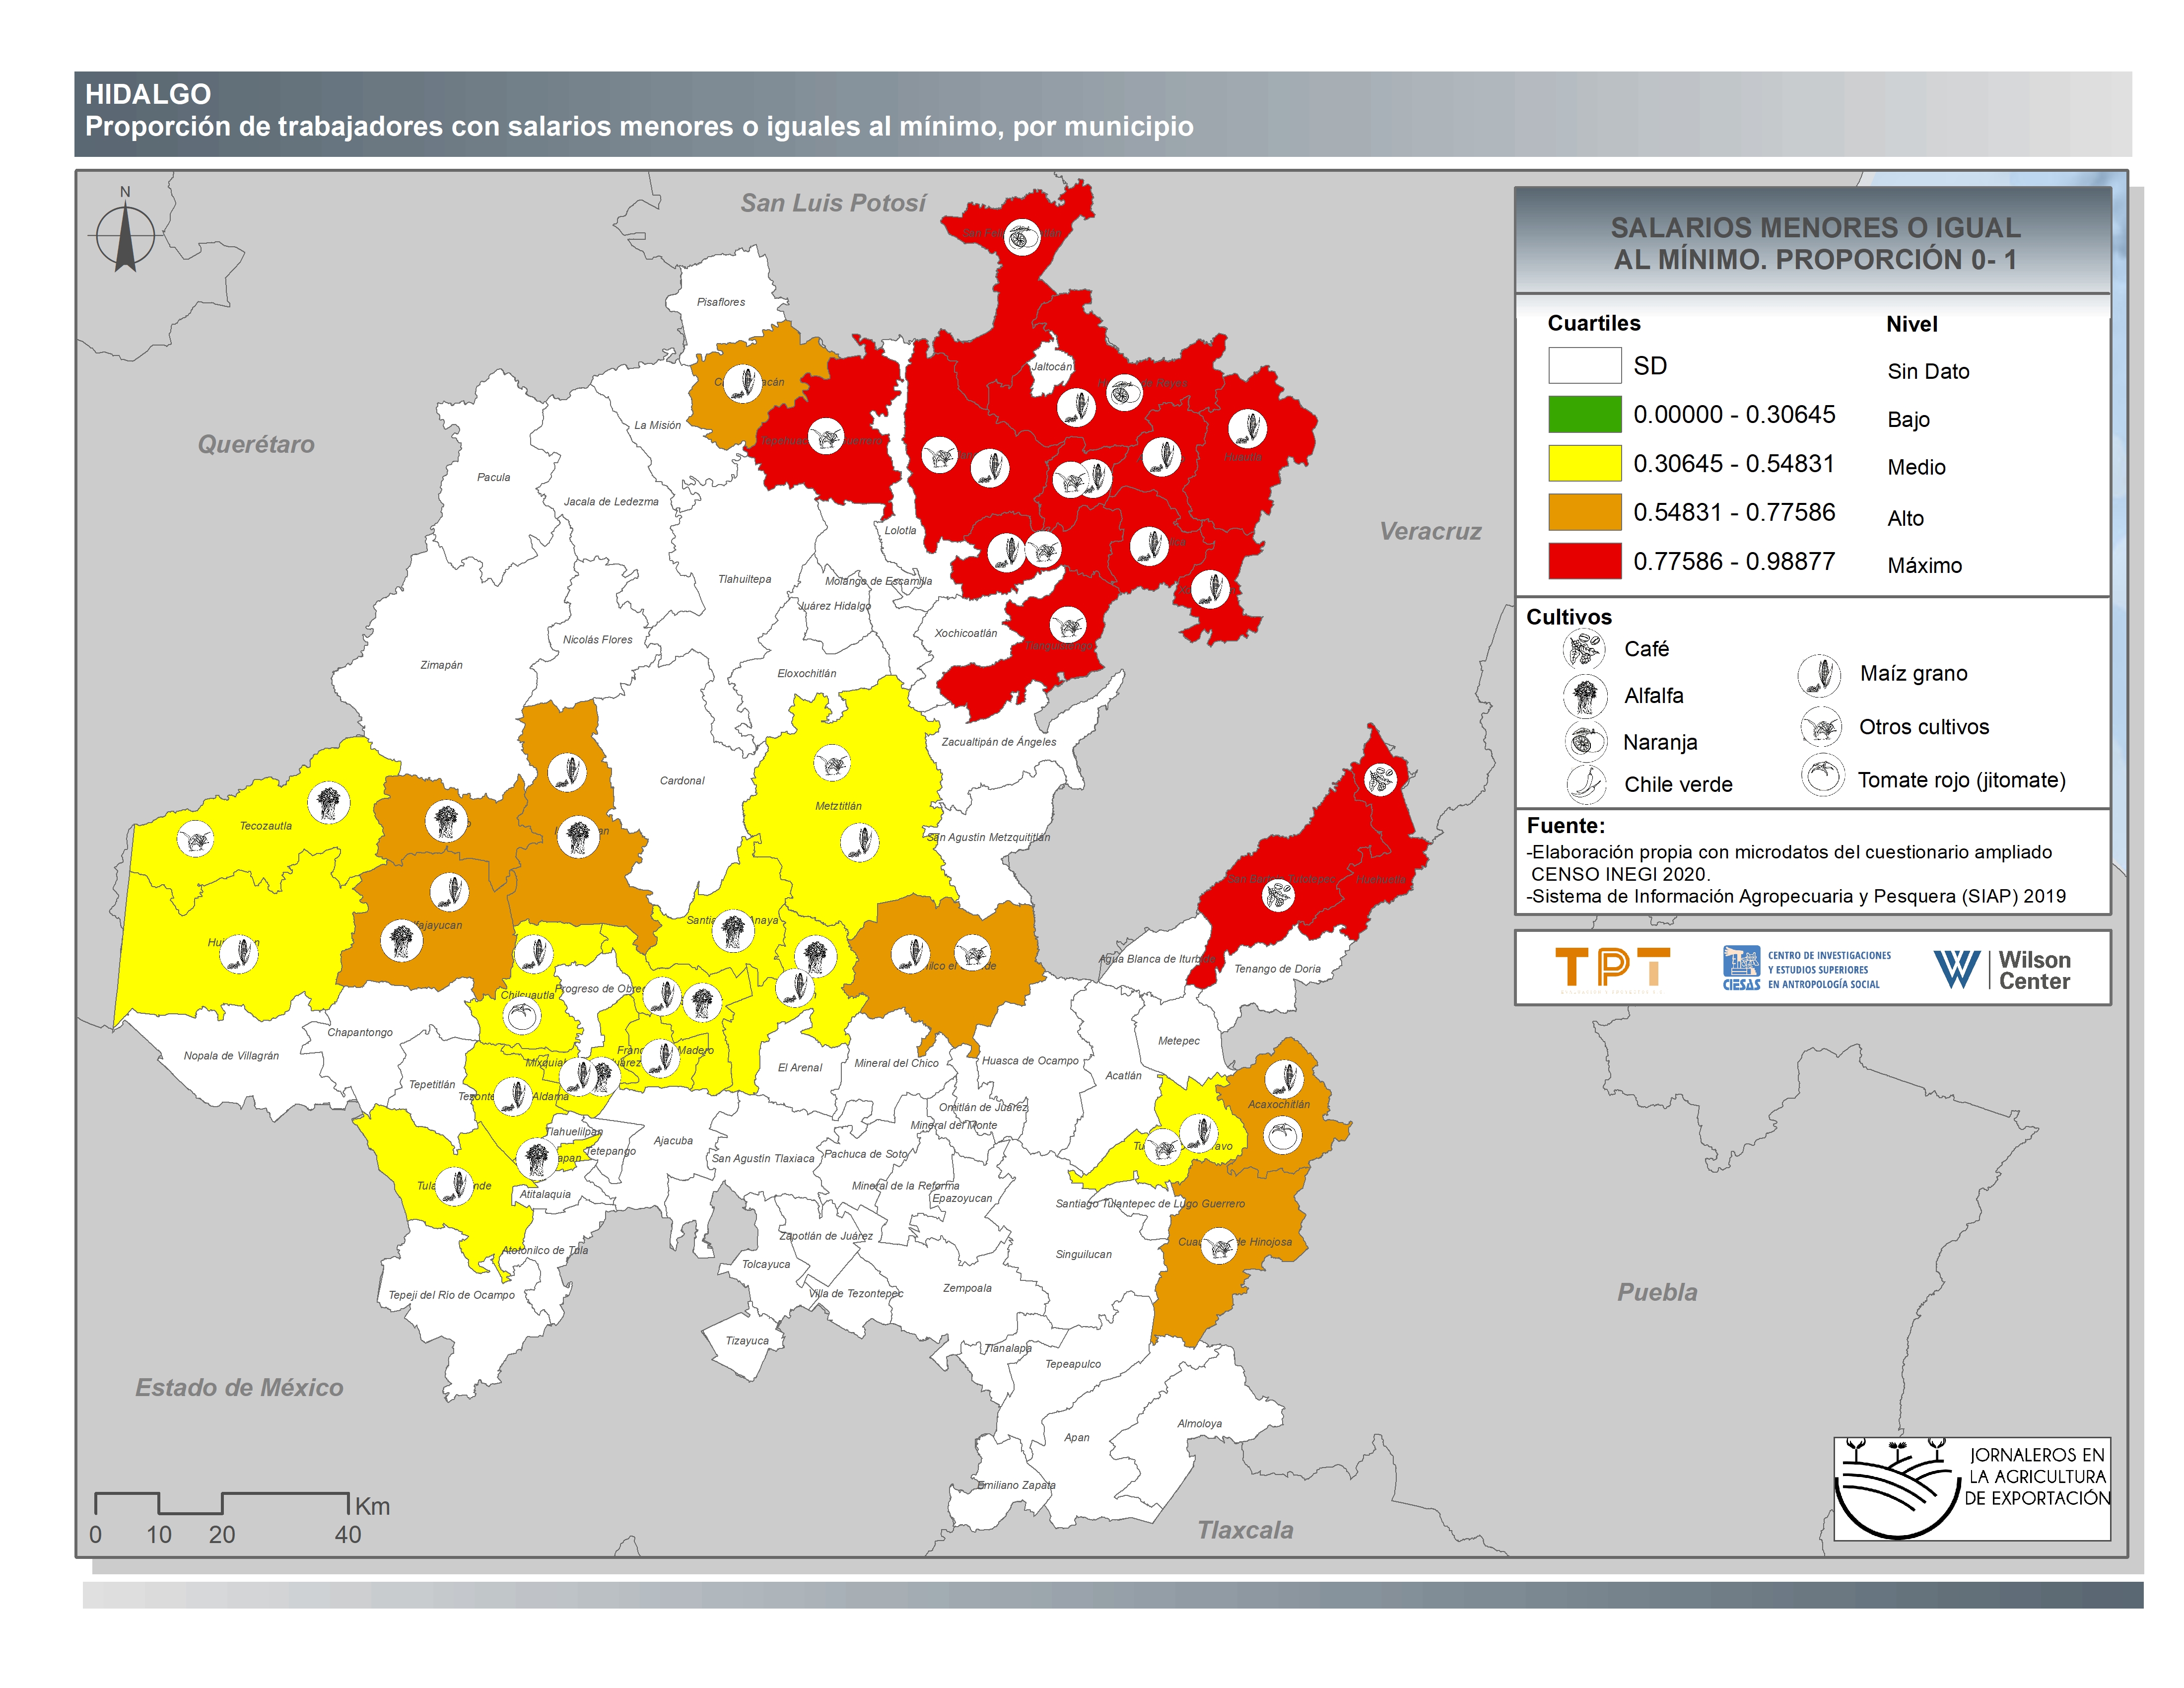Click the orange Alto quartile swatch
The width and height of the screenshot is (2184, 1688).
pos(1584,512)
